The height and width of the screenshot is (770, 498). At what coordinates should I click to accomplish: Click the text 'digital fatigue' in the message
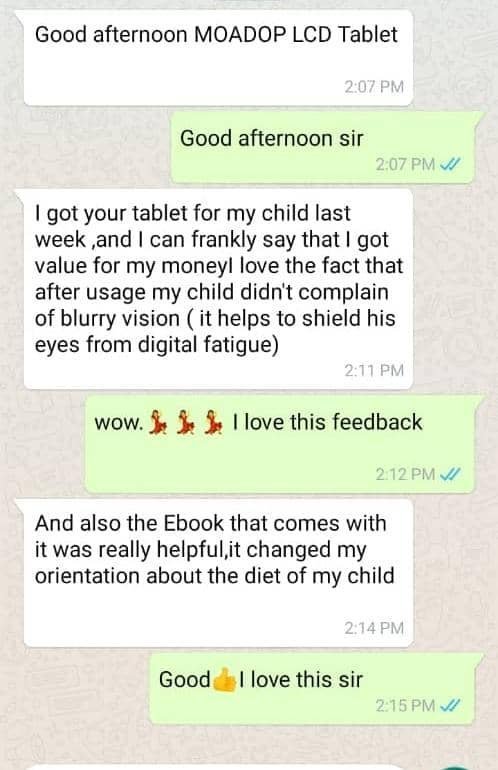[x=208, y=346]
